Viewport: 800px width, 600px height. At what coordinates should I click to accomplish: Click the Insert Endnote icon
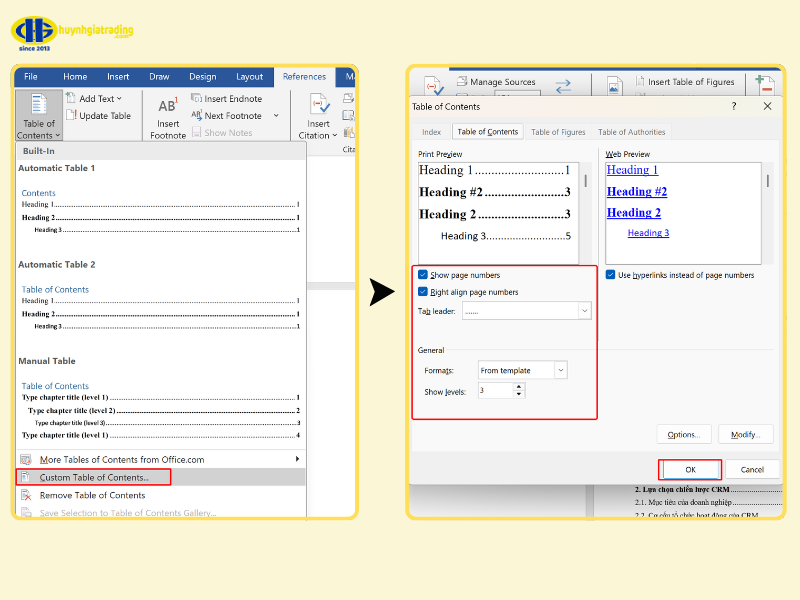pos(197,98)
